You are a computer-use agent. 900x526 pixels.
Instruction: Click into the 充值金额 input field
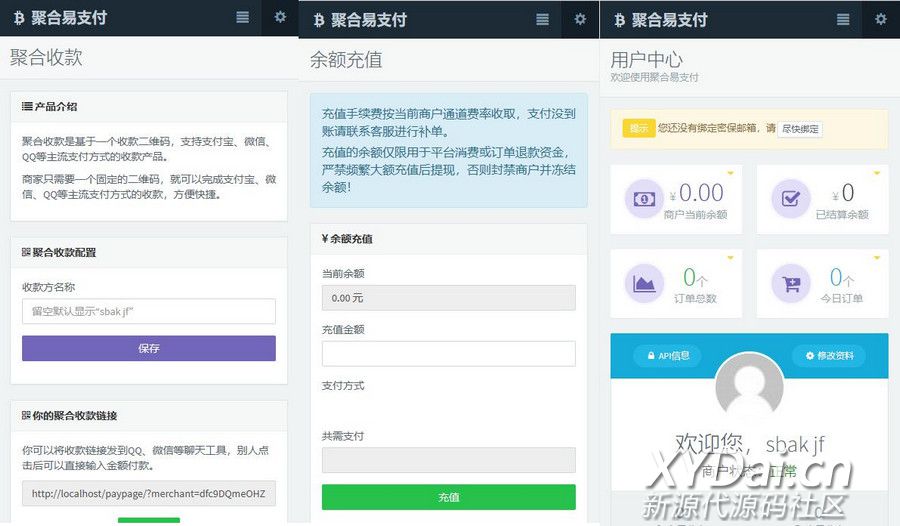pos(448,354)
